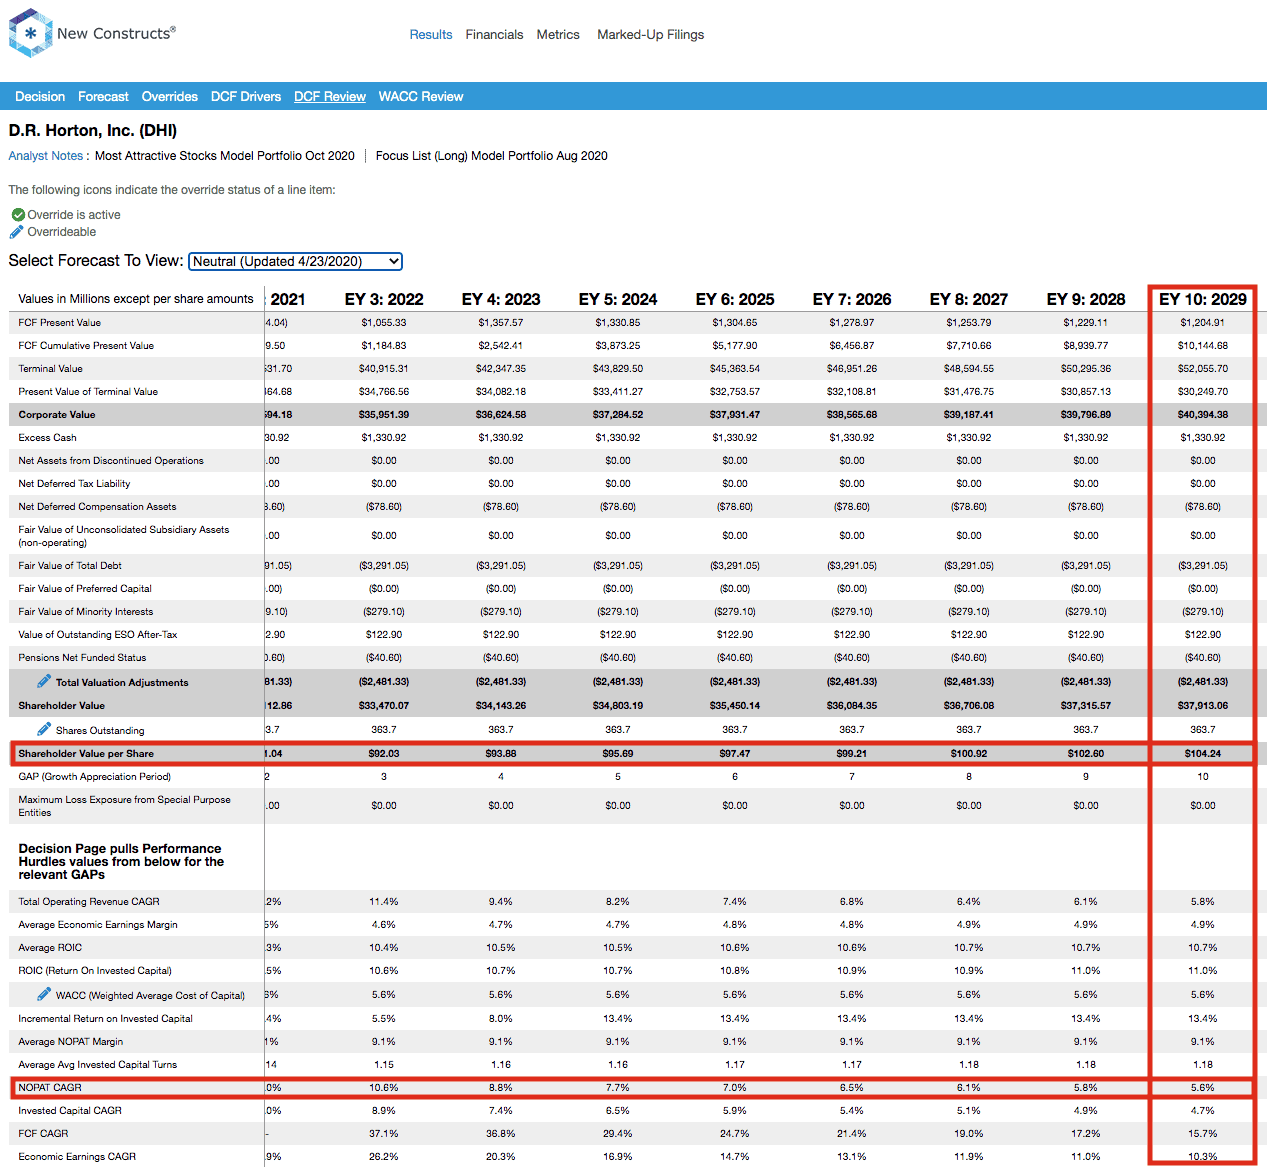Select the DCF Review tab
1267x1167 pixels.
click(330, 97)
